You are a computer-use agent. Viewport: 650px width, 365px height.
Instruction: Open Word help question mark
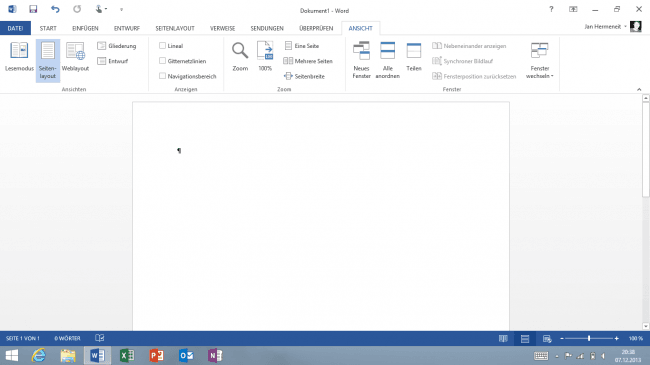(x=551, y=9)
